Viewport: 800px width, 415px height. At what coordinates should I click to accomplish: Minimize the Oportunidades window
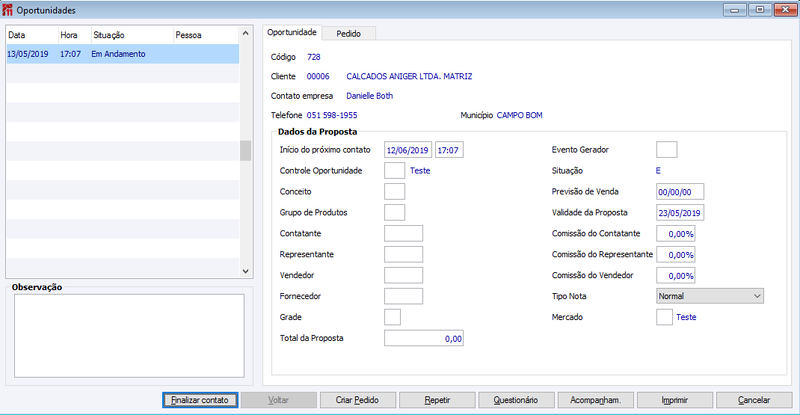point(735,10)
